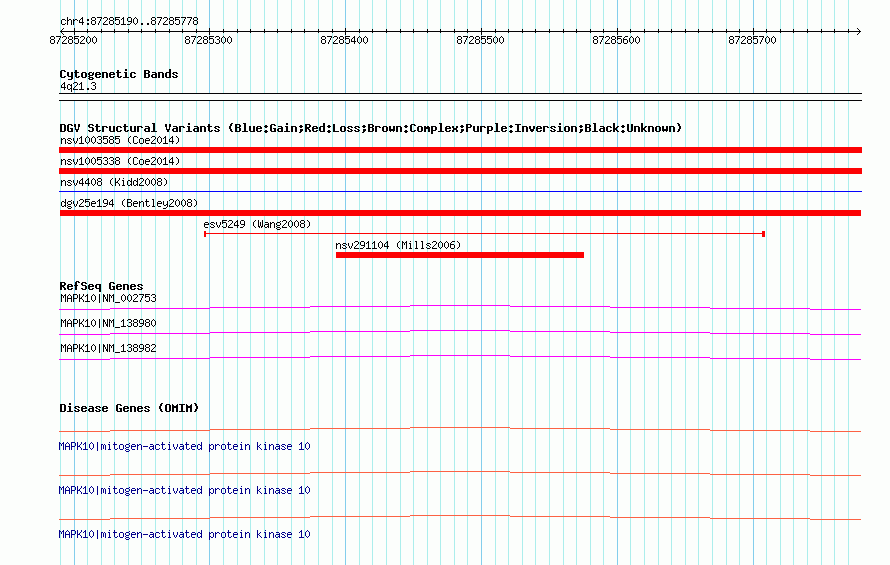
Task: Click the magenta line under MAPK10|NM_138982
Action: pyautogui.click(x=460, y=357)
